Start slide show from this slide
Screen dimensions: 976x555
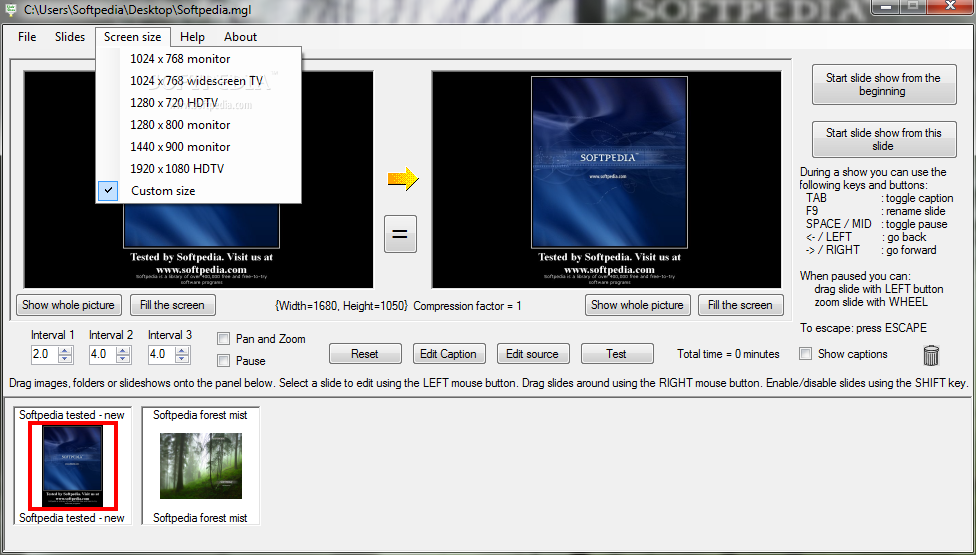[x=884, y=139]
